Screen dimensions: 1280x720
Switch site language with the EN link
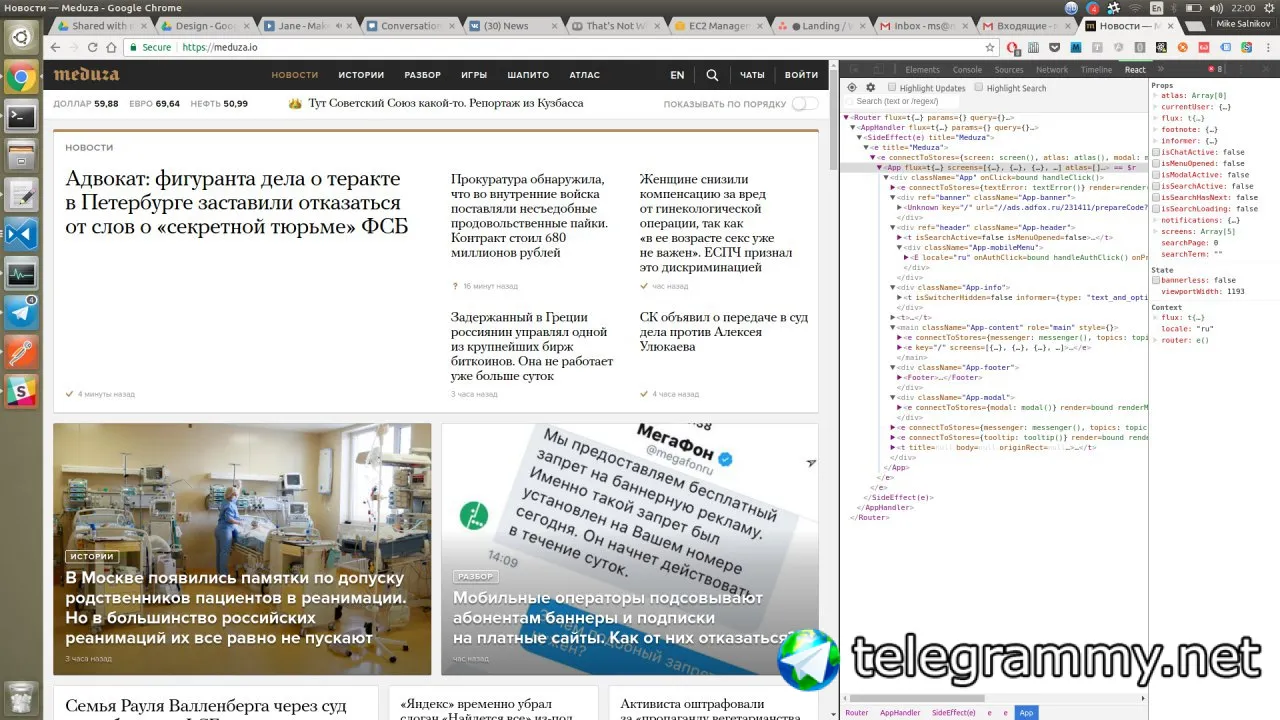677,75
